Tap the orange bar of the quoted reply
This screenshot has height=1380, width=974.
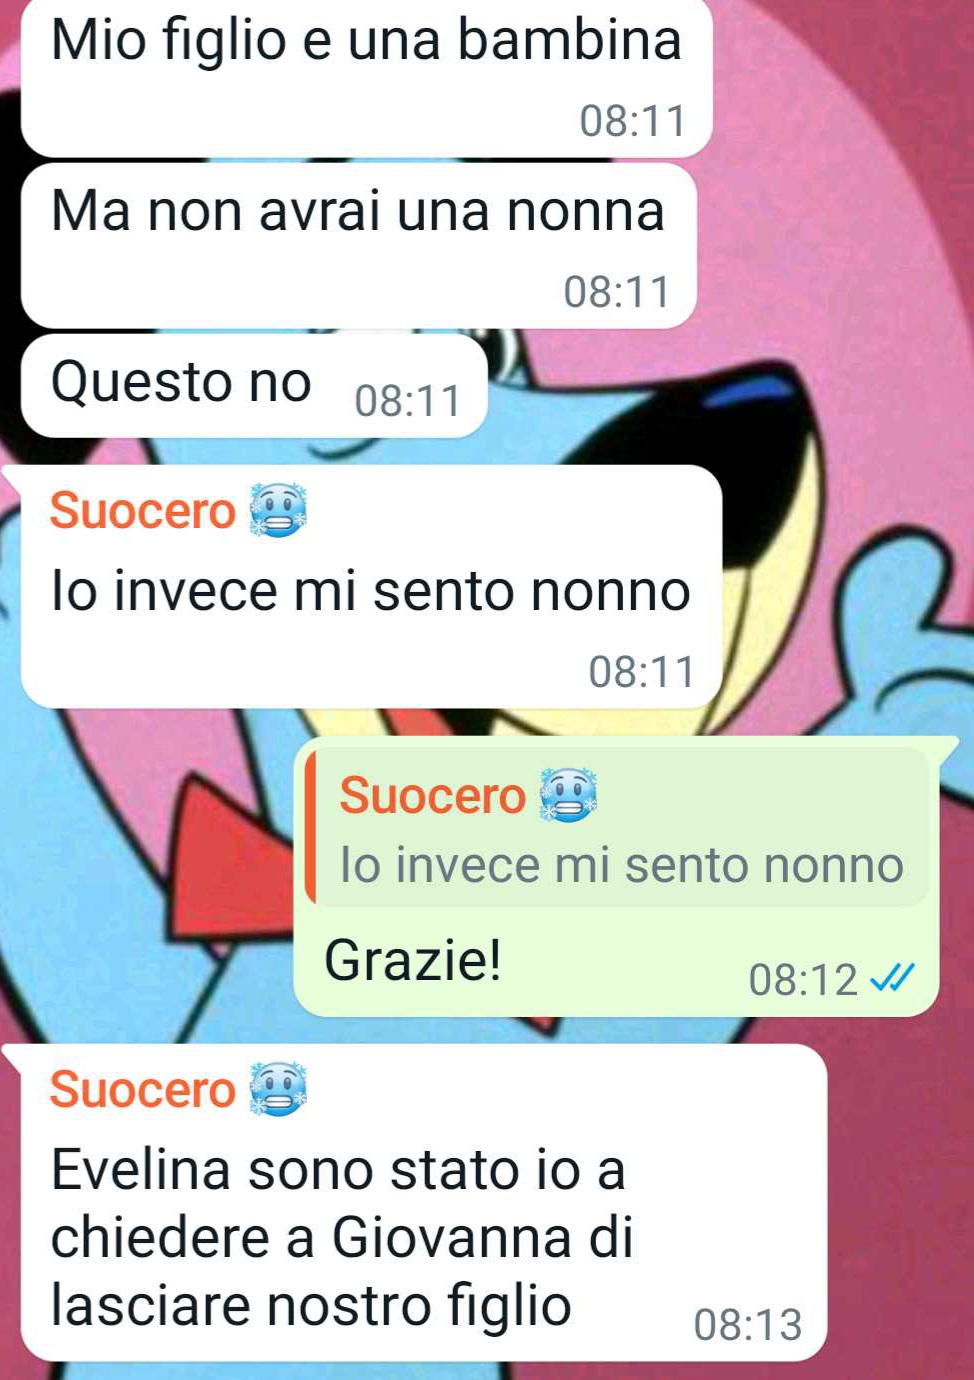point(310,826)
